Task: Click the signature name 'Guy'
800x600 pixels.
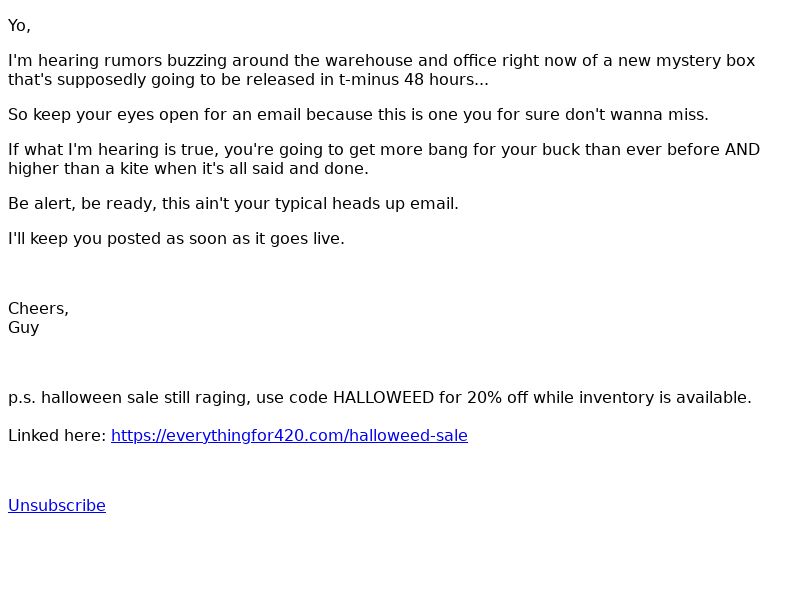Action: 23,328
